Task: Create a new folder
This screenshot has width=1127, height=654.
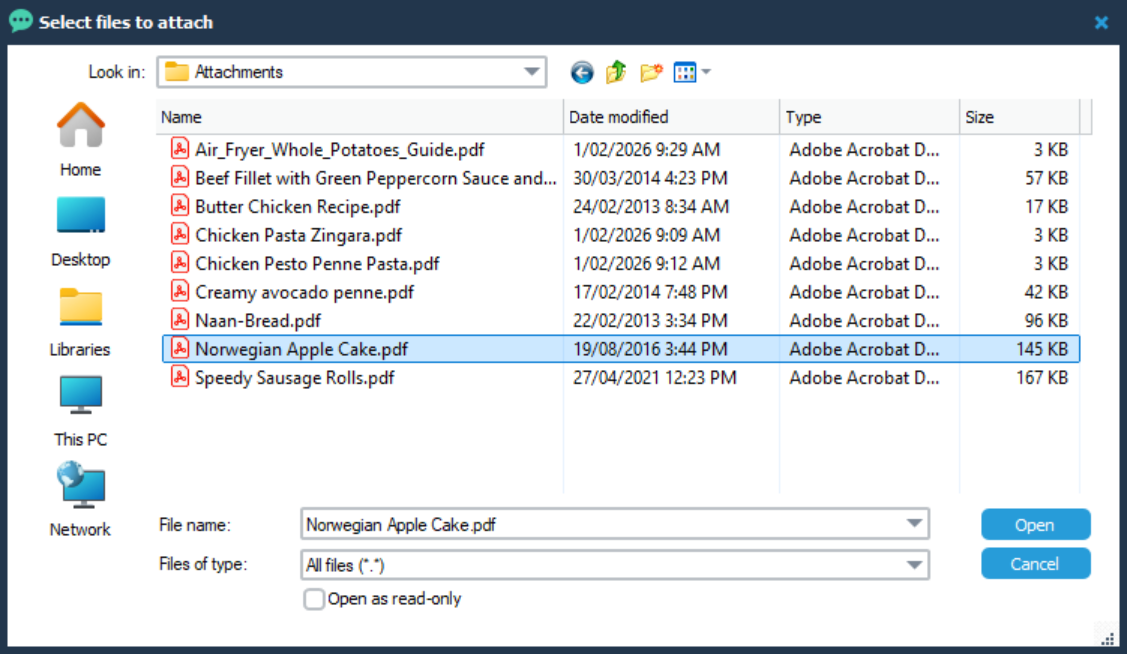Action: click(x=651, y=73)
